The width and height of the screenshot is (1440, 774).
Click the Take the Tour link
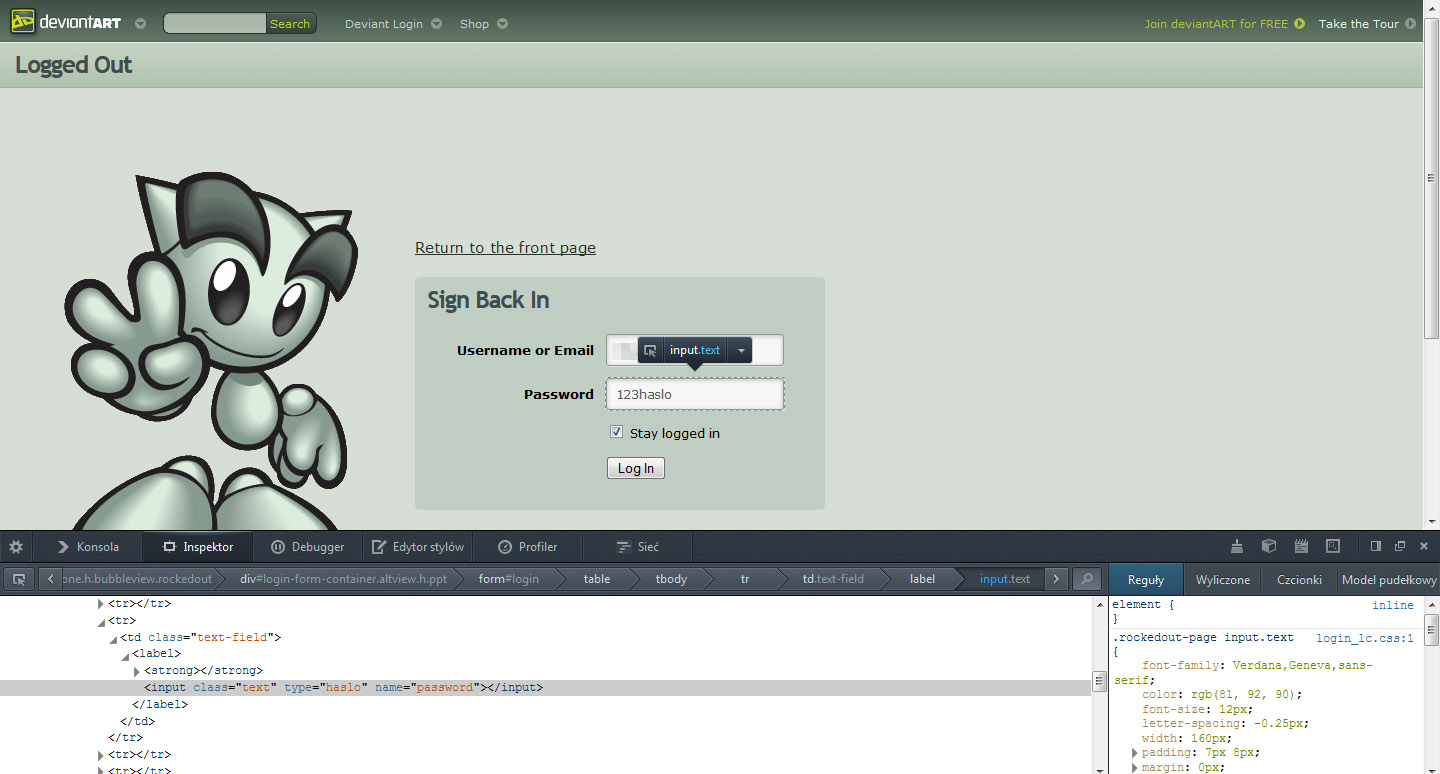point(1358,23)
